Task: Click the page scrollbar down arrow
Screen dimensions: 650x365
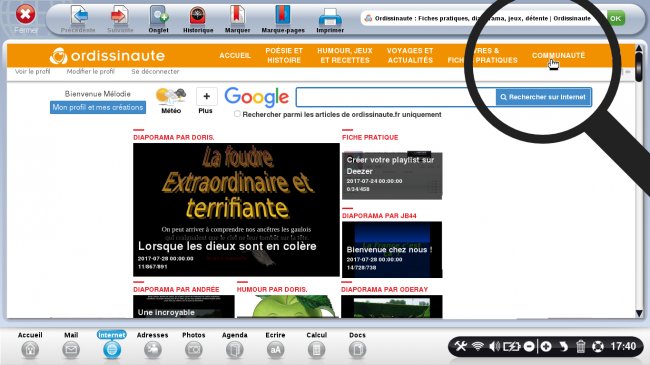Action: (639, 313)
